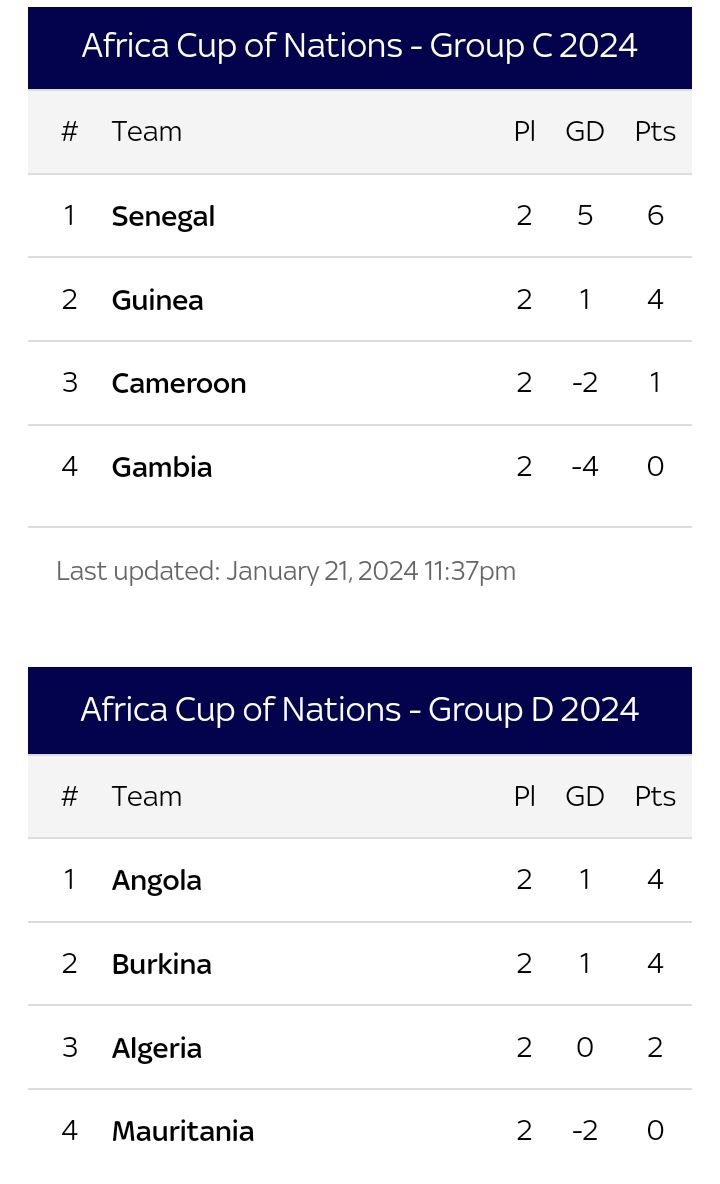The width and height of the screenshot is (720, 1184).
Task: Click the Pl column header in Group C
Action: (x=525, y=131)
